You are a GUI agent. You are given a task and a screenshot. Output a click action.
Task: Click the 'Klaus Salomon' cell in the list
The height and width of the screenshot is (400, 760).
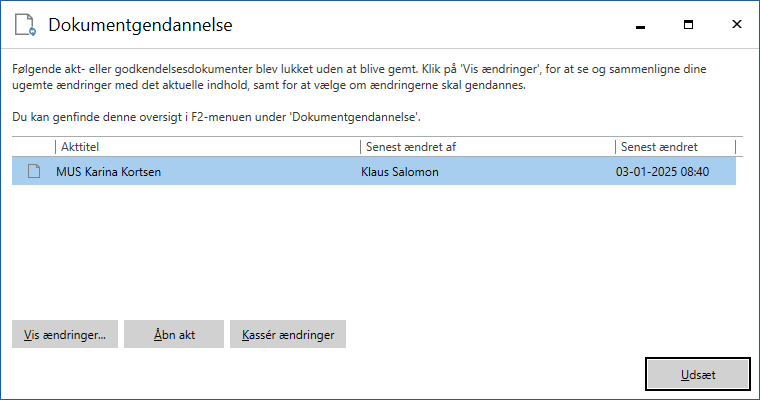[x=401, y=171]
